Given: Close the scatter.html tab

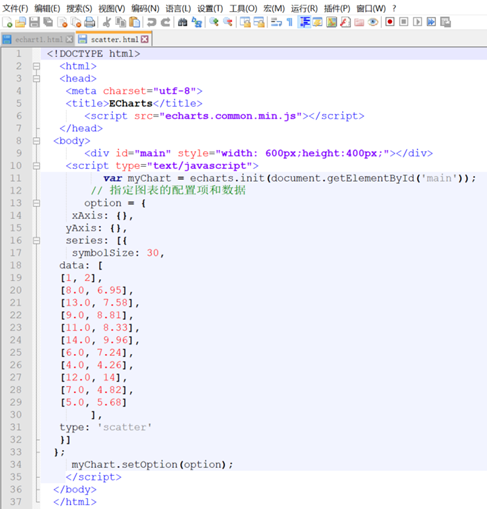Looking at the screenshot, I should 145,39.
